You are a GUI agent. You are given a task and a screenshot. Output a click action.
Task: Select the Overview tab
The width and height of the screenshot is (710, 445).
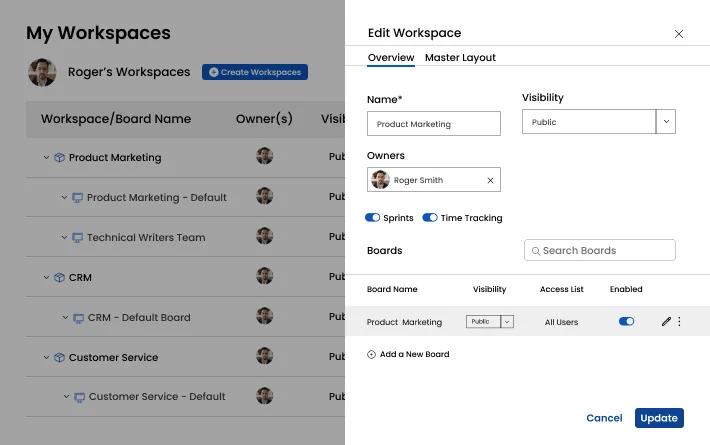tap(391, 58)
